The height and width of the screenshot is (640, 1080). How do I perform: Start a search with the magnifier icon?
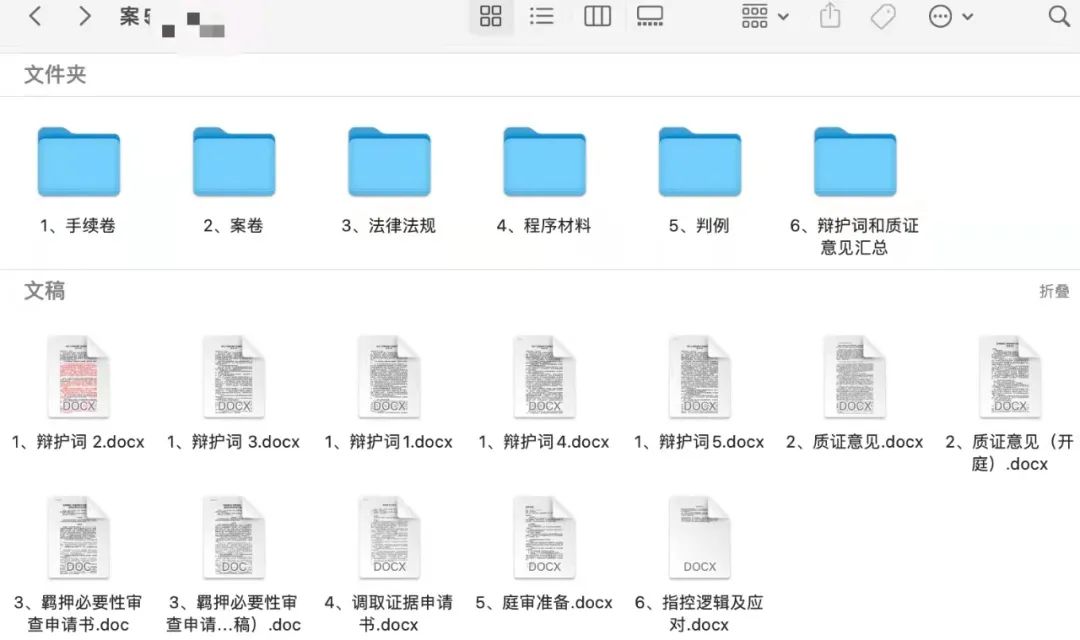(1059, 16)
